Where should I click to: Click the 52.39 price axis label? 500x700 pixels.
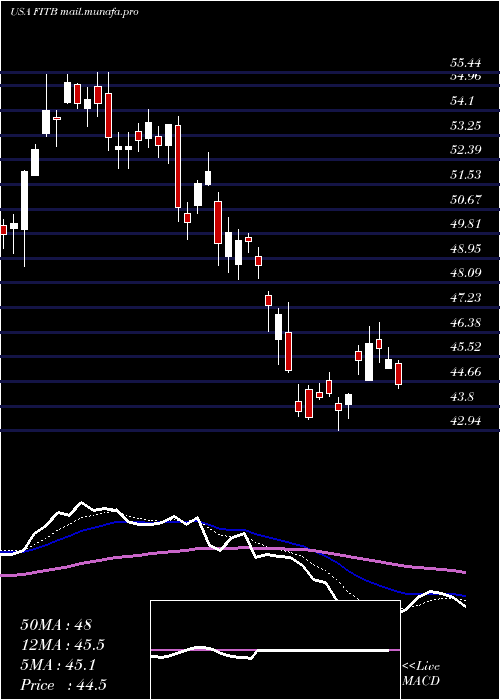point(465,150)
